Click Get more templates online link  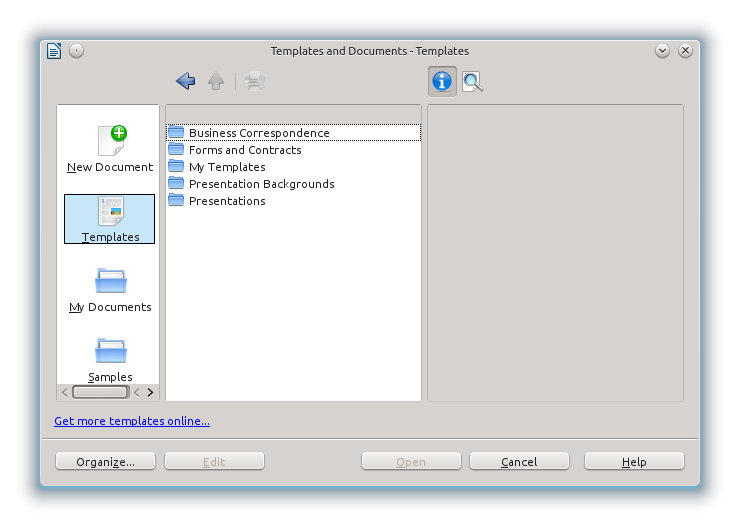click(x=132, y=421)
